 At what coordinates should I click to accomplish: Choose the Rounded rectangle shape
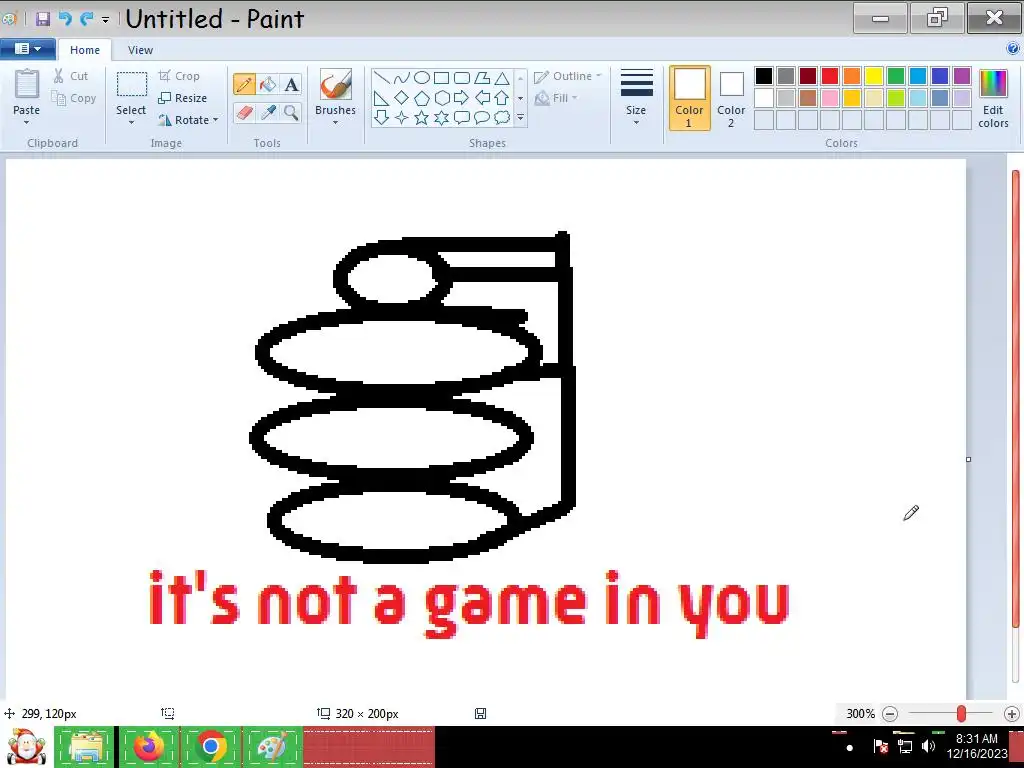462,78
